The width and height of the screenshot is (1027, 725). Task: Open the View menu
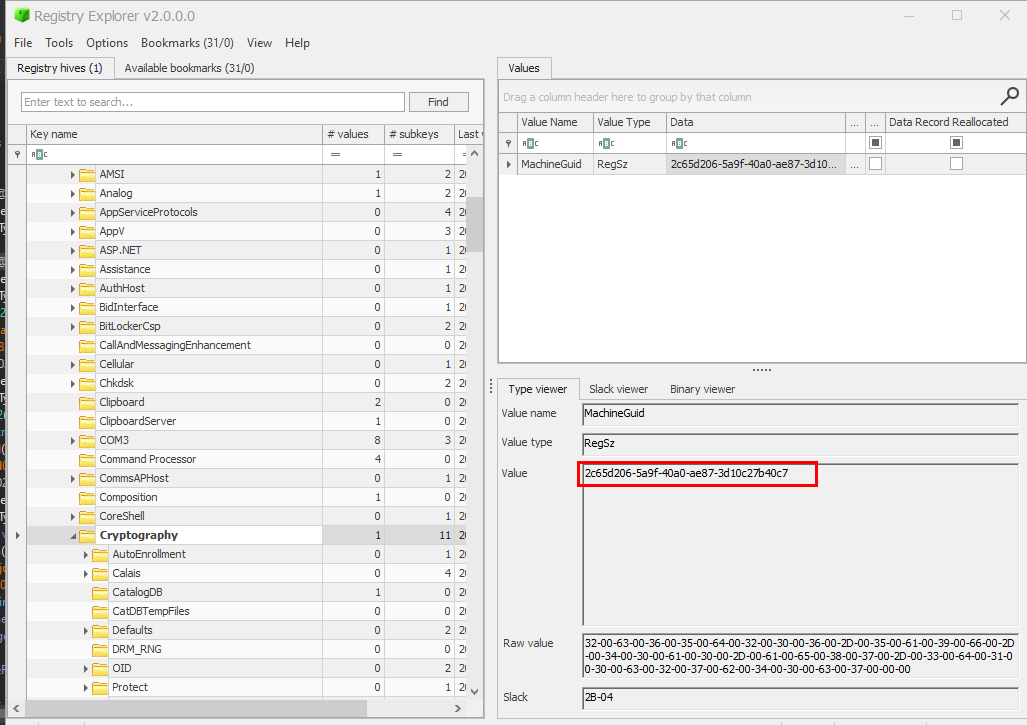click(259, 43)
